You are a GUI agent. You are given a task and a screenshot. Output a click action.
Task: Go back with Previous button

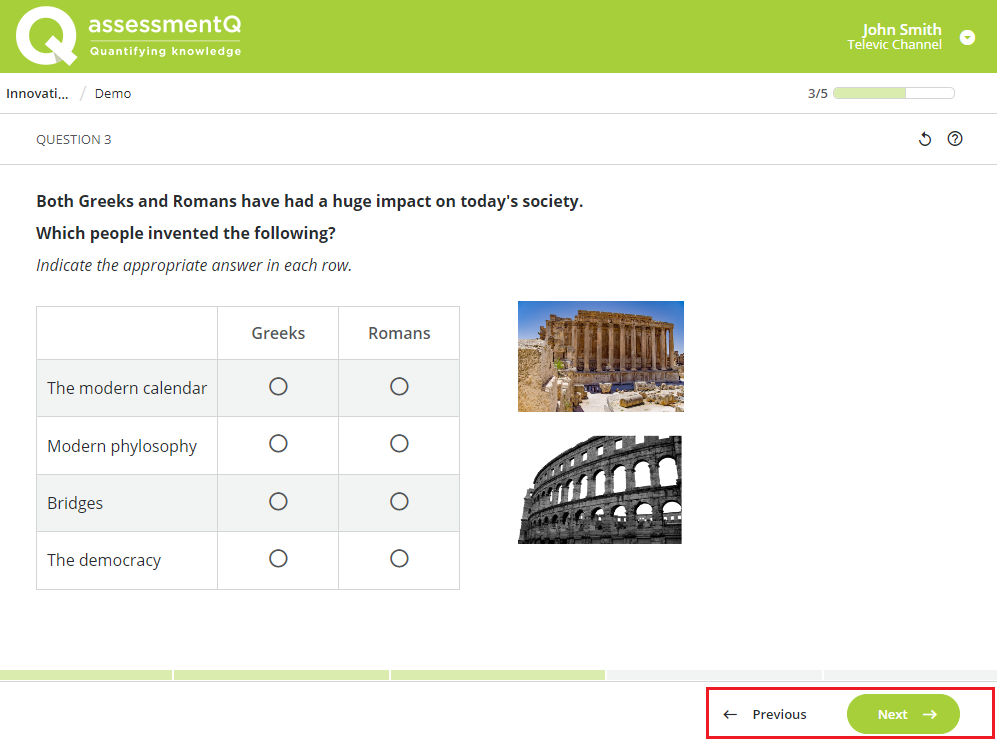(766, 714)
